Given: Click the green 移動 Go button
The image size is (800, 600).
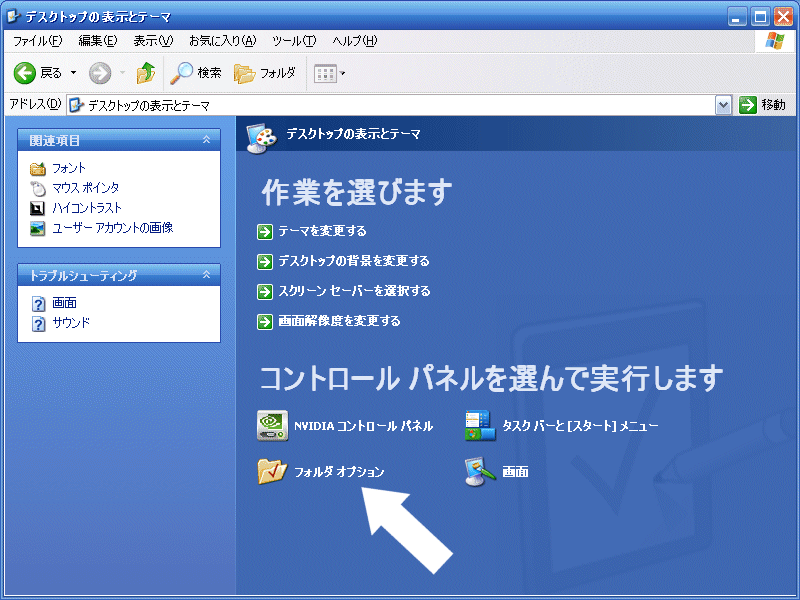Looking at the screenshot, I should pos(762,105).
